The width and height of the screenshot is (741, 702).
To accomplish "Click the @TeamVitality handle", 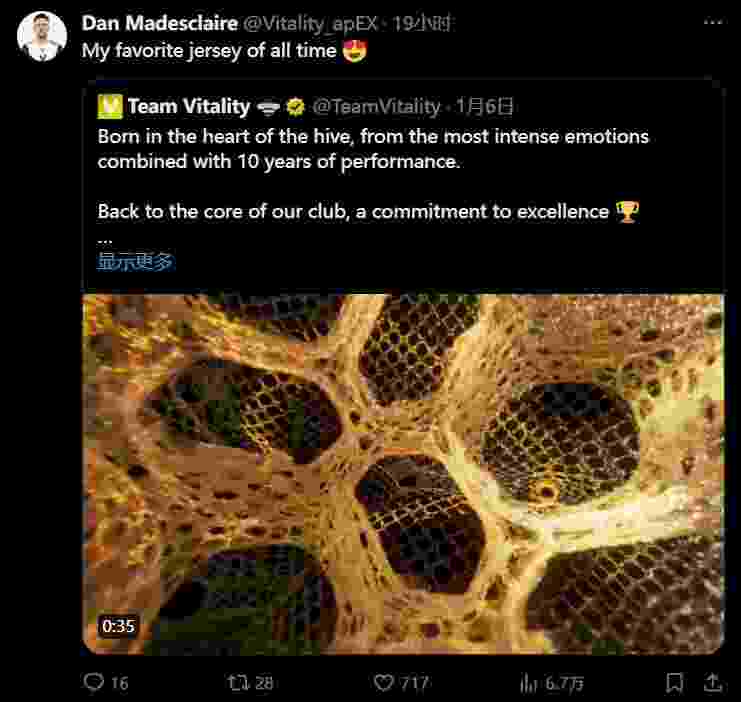I will pos(376,106).
